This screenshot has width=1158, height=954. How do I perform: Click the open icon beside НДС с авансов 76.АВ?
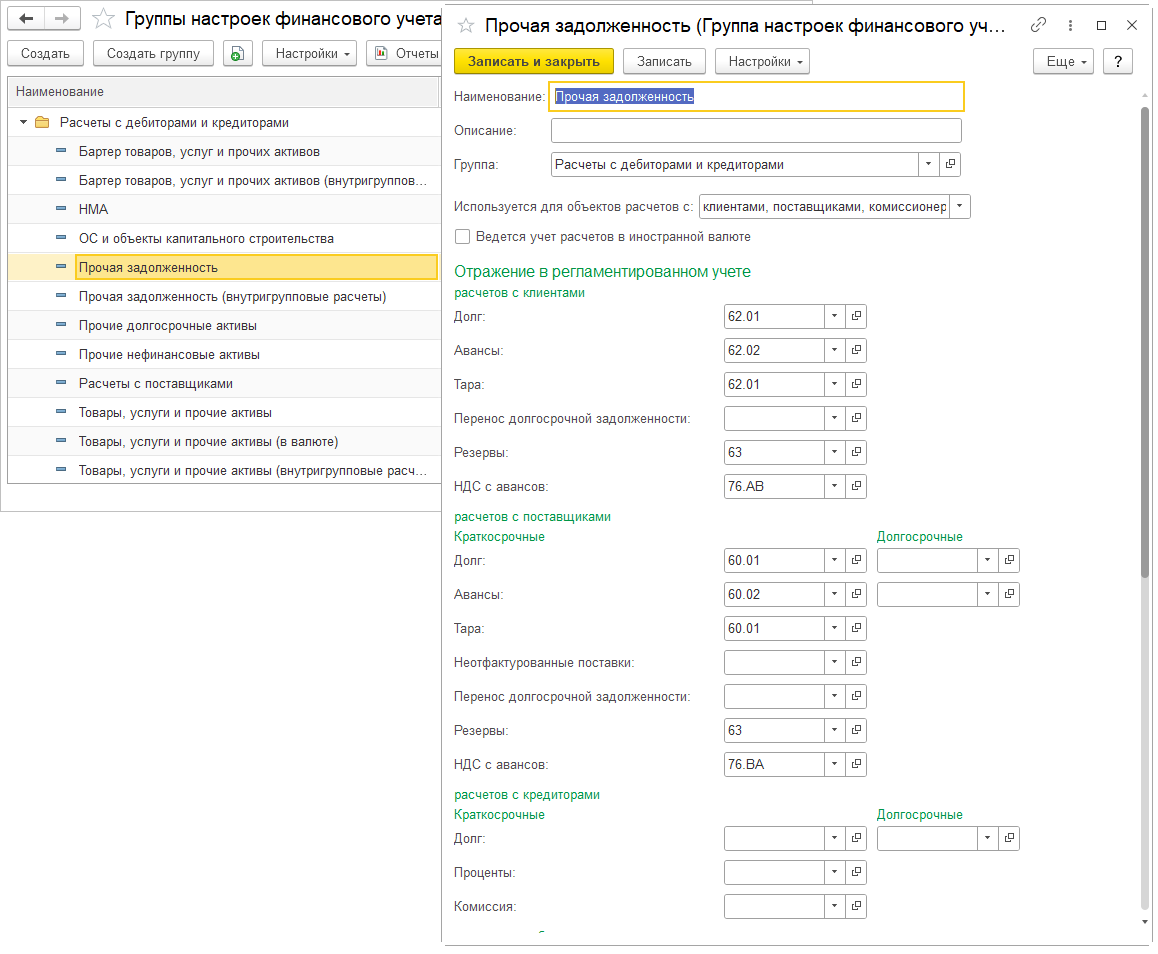pyautogui.click(x=856, y=487)
